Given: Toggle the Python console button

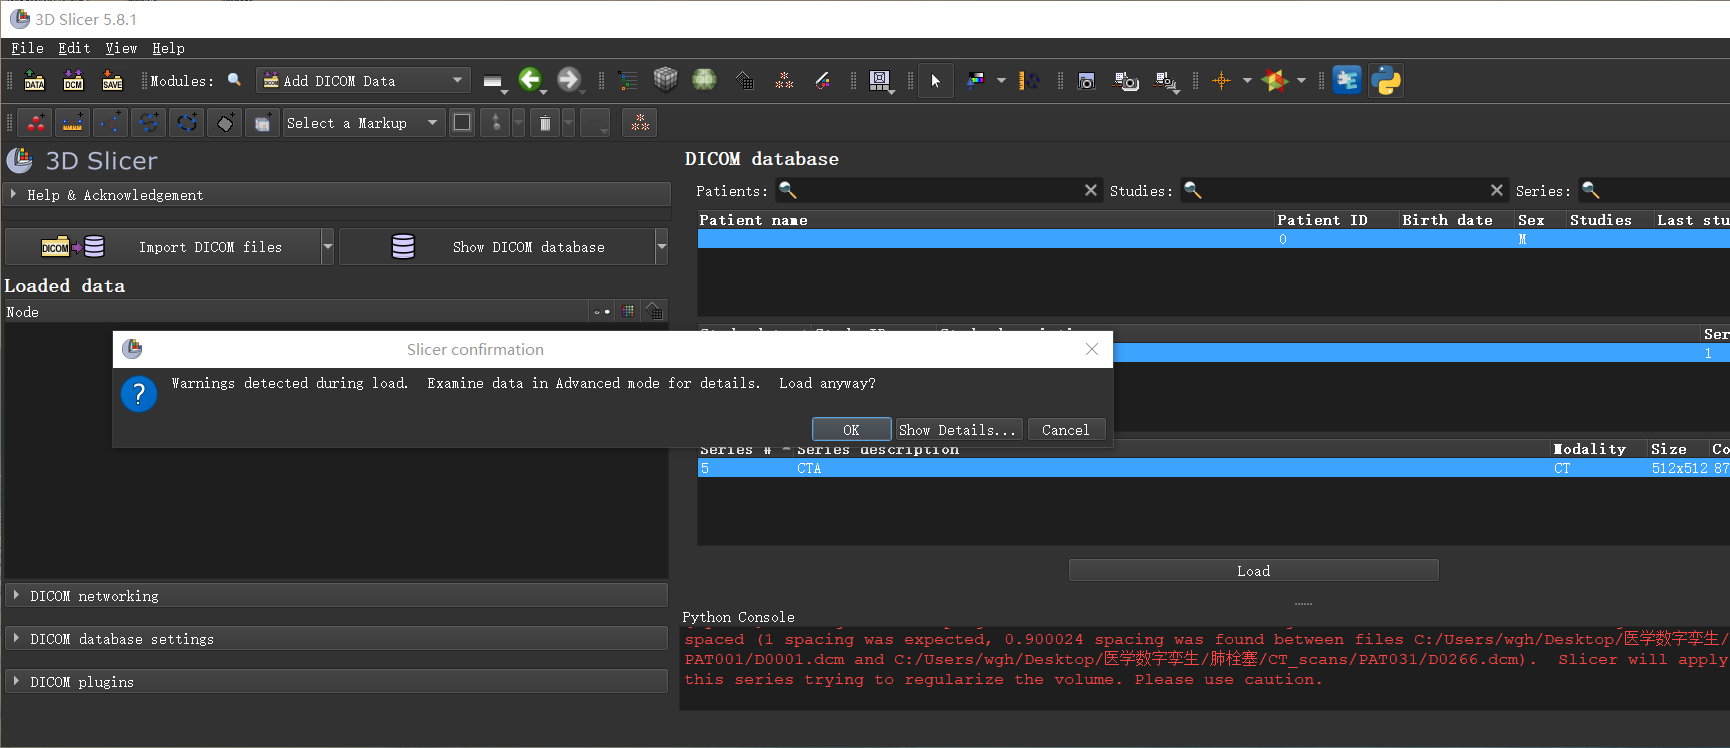Looking at the screenshot, I should coord(1386,80).
